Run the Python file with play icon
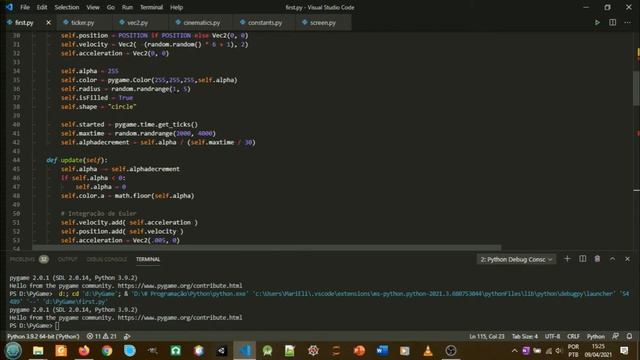The image size is (640, 360). point(597,22)
